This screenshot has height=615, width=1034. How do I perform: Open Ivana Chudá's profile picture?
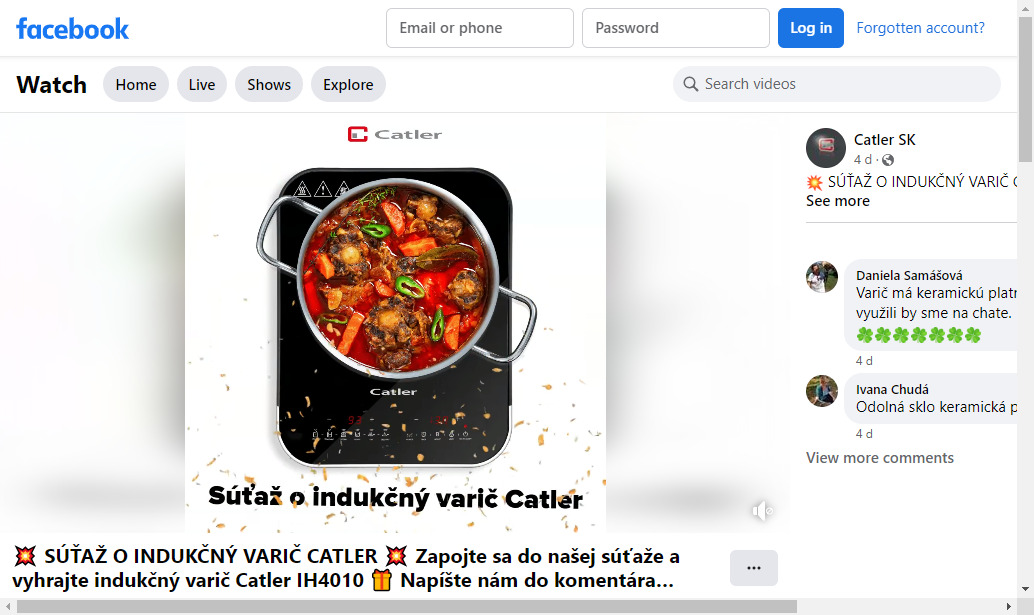(822, 391)
